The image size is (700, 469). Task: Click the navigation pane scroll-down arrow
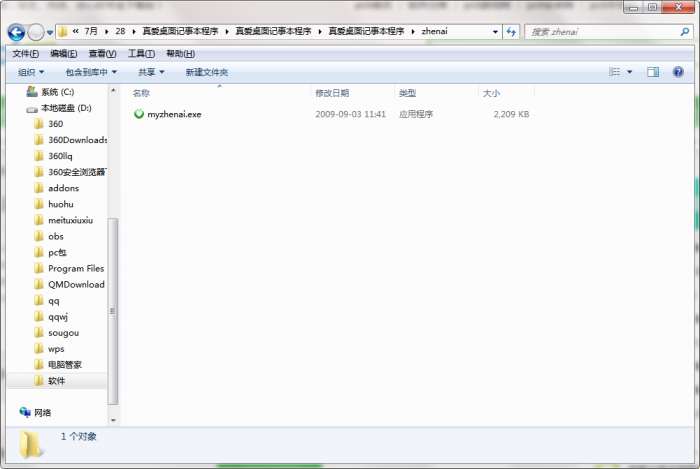(113, 420)
